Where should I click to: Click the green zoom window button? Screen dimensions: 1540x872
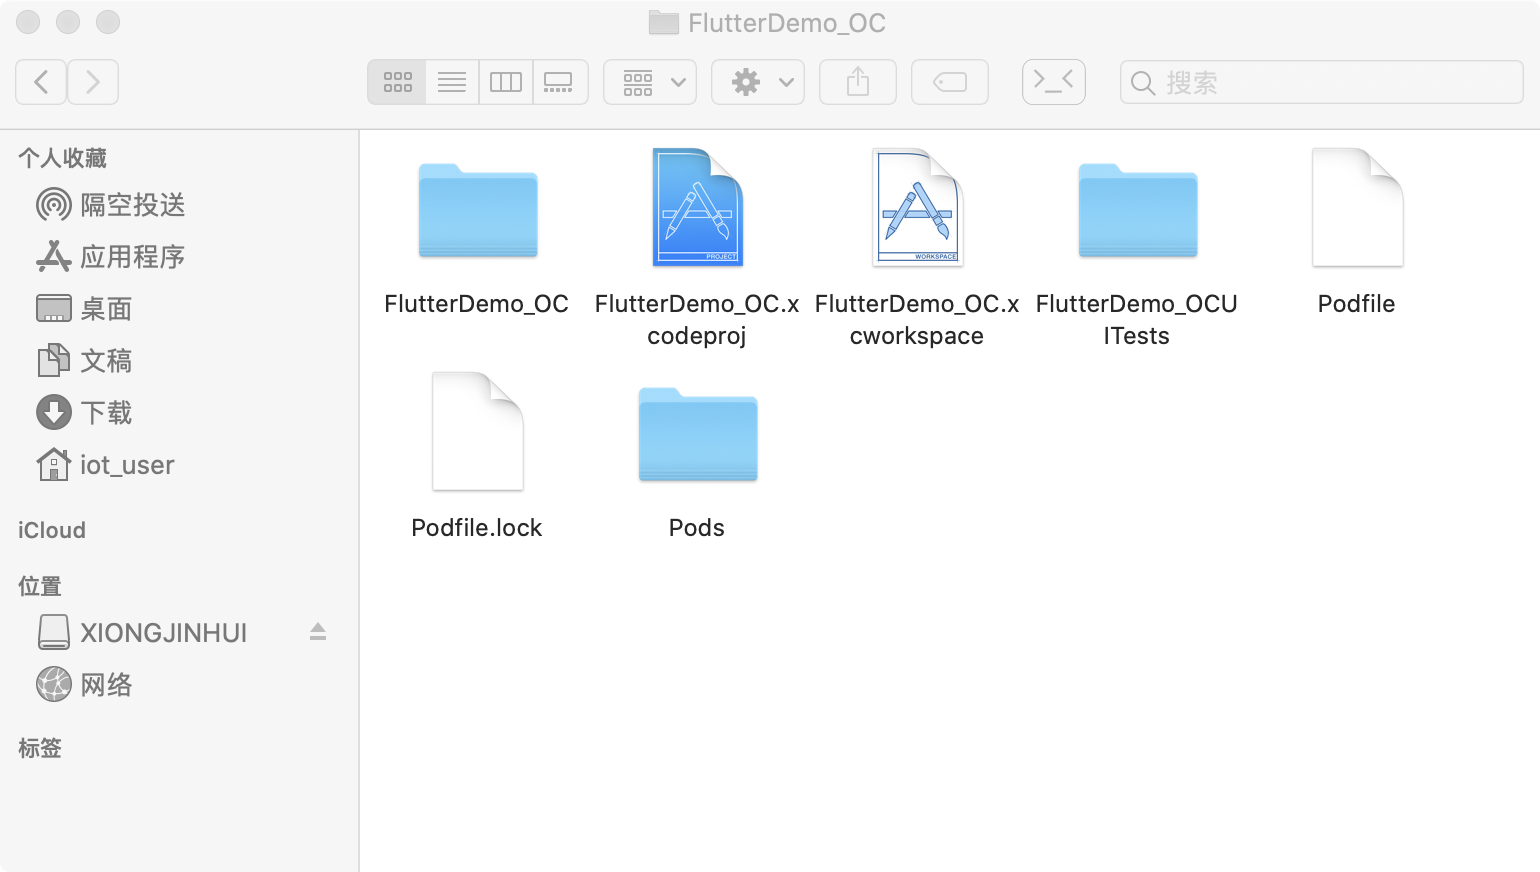[x=108, y=22]
